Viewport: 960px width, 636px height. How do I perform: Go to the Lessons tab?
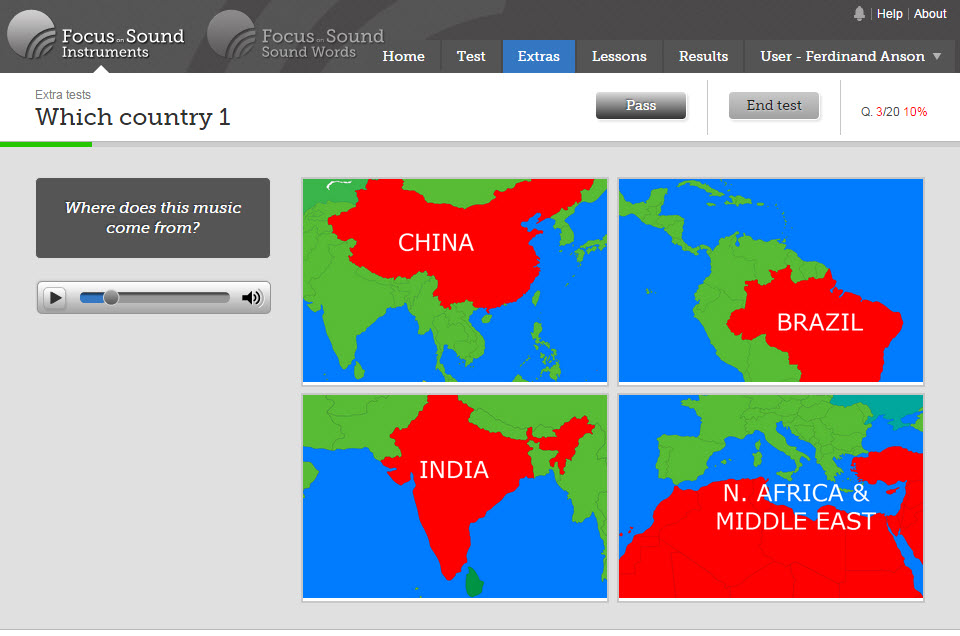click(x=619, y=56)
